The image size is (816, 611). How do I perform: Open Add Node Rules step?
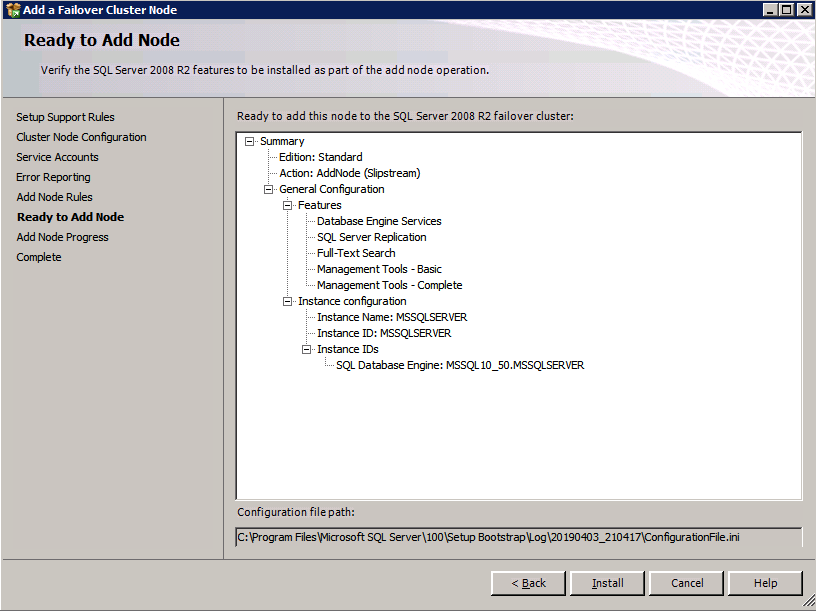pos(54,197)
